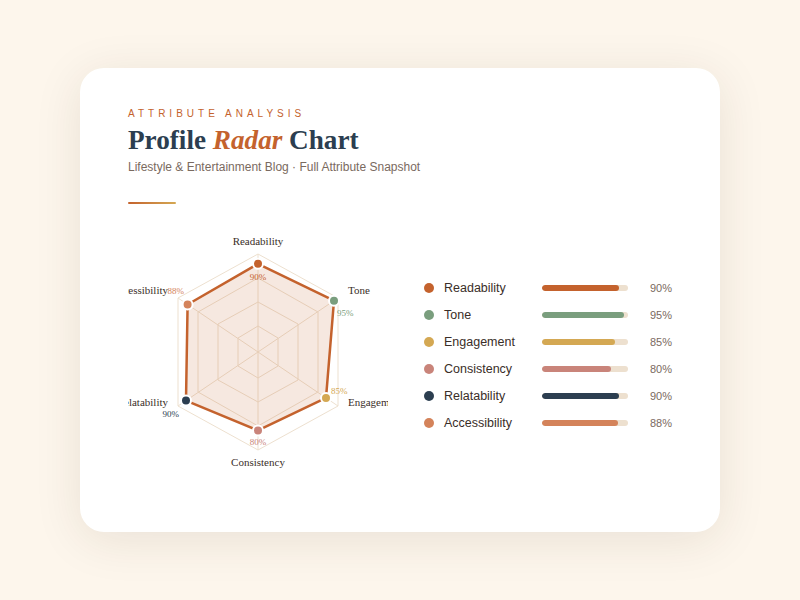Click the Lifestyle & Entertainment Blog subtitle
800x600 pixels.
pos(274,167)
